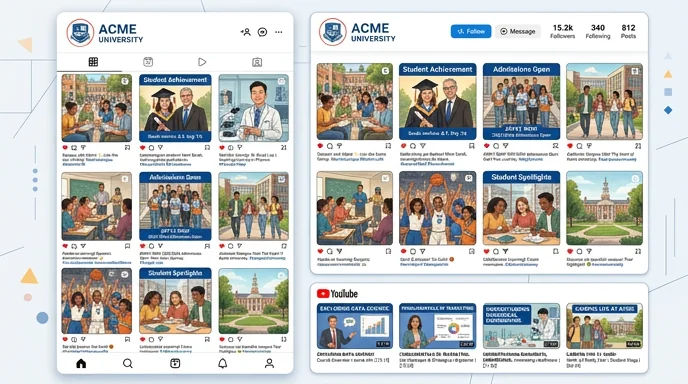The image size is (688, 384).
Task: Share the mobile Student Achievement post
Action: tap(160, 148)
